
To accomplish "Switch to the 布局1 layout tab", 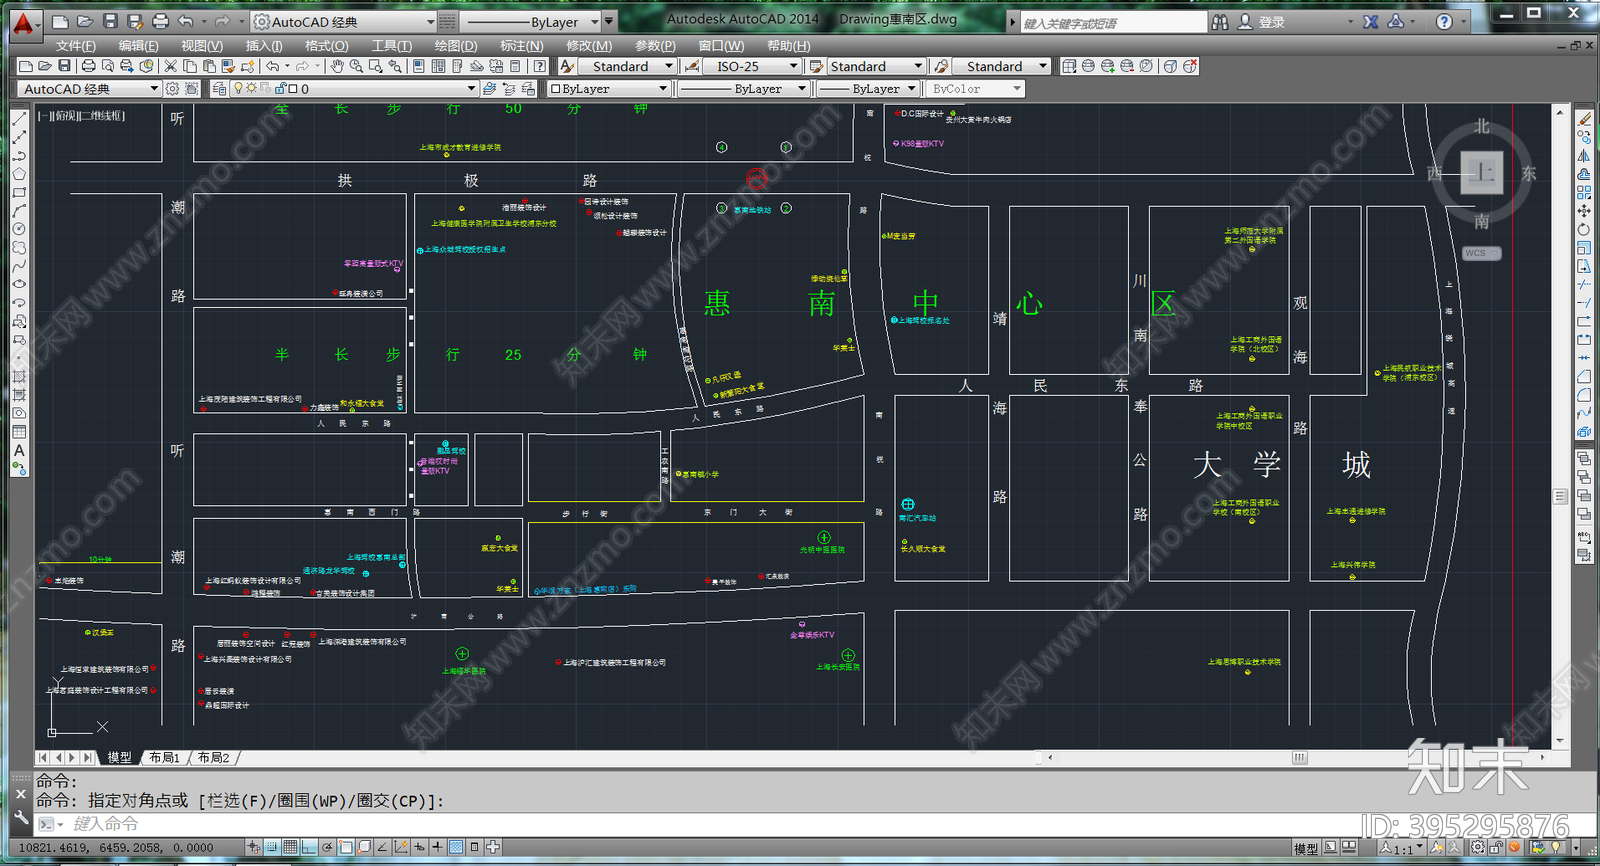I will (x=164, y=757).
